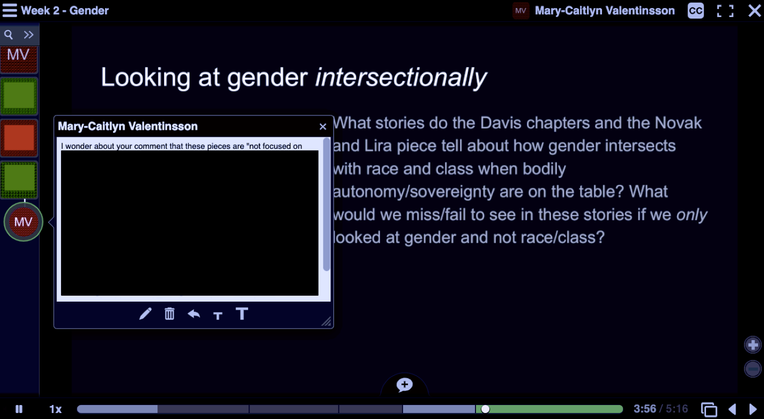Go to the next slide
This screenshot has height=419, width=764.
click(x=753, y=409)
